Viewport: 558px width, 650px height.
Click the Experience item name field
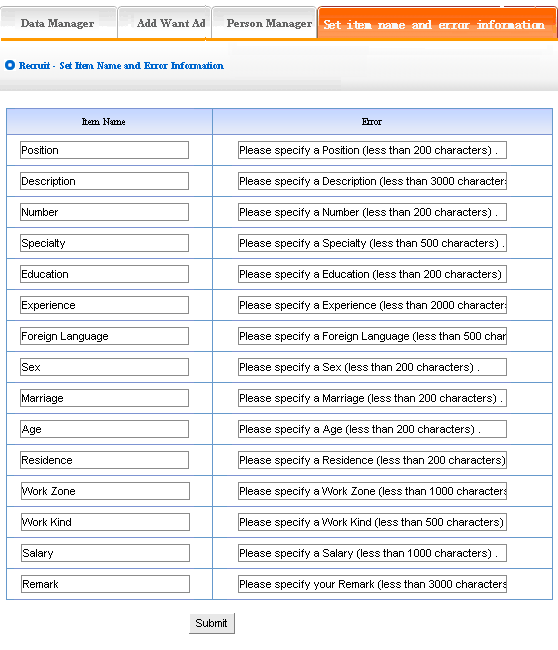pos(104,305)
